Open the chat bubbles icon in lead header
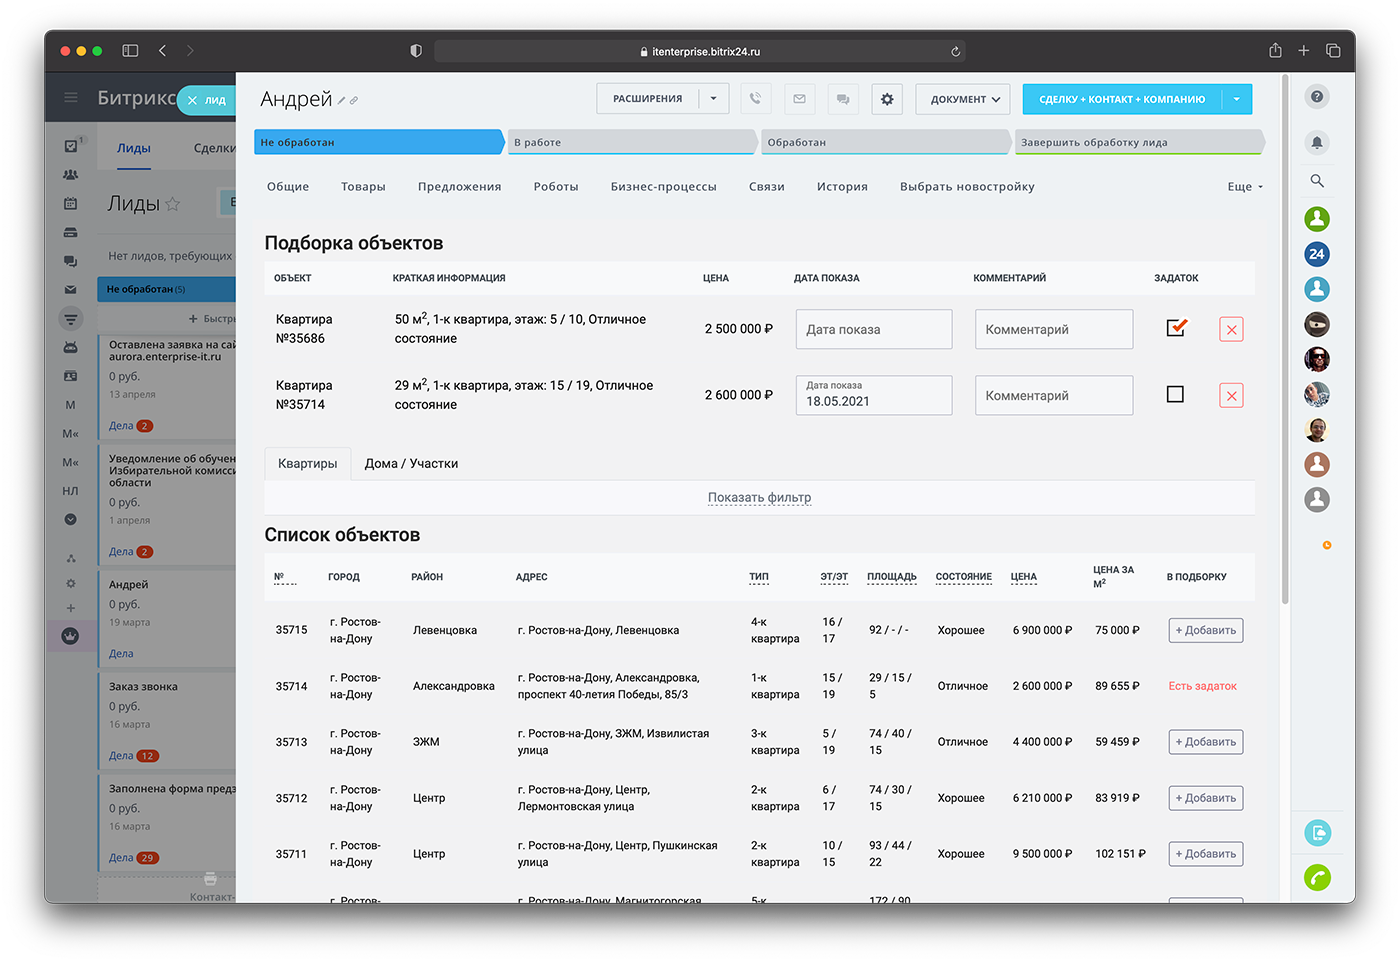 (x=843, y=99)
